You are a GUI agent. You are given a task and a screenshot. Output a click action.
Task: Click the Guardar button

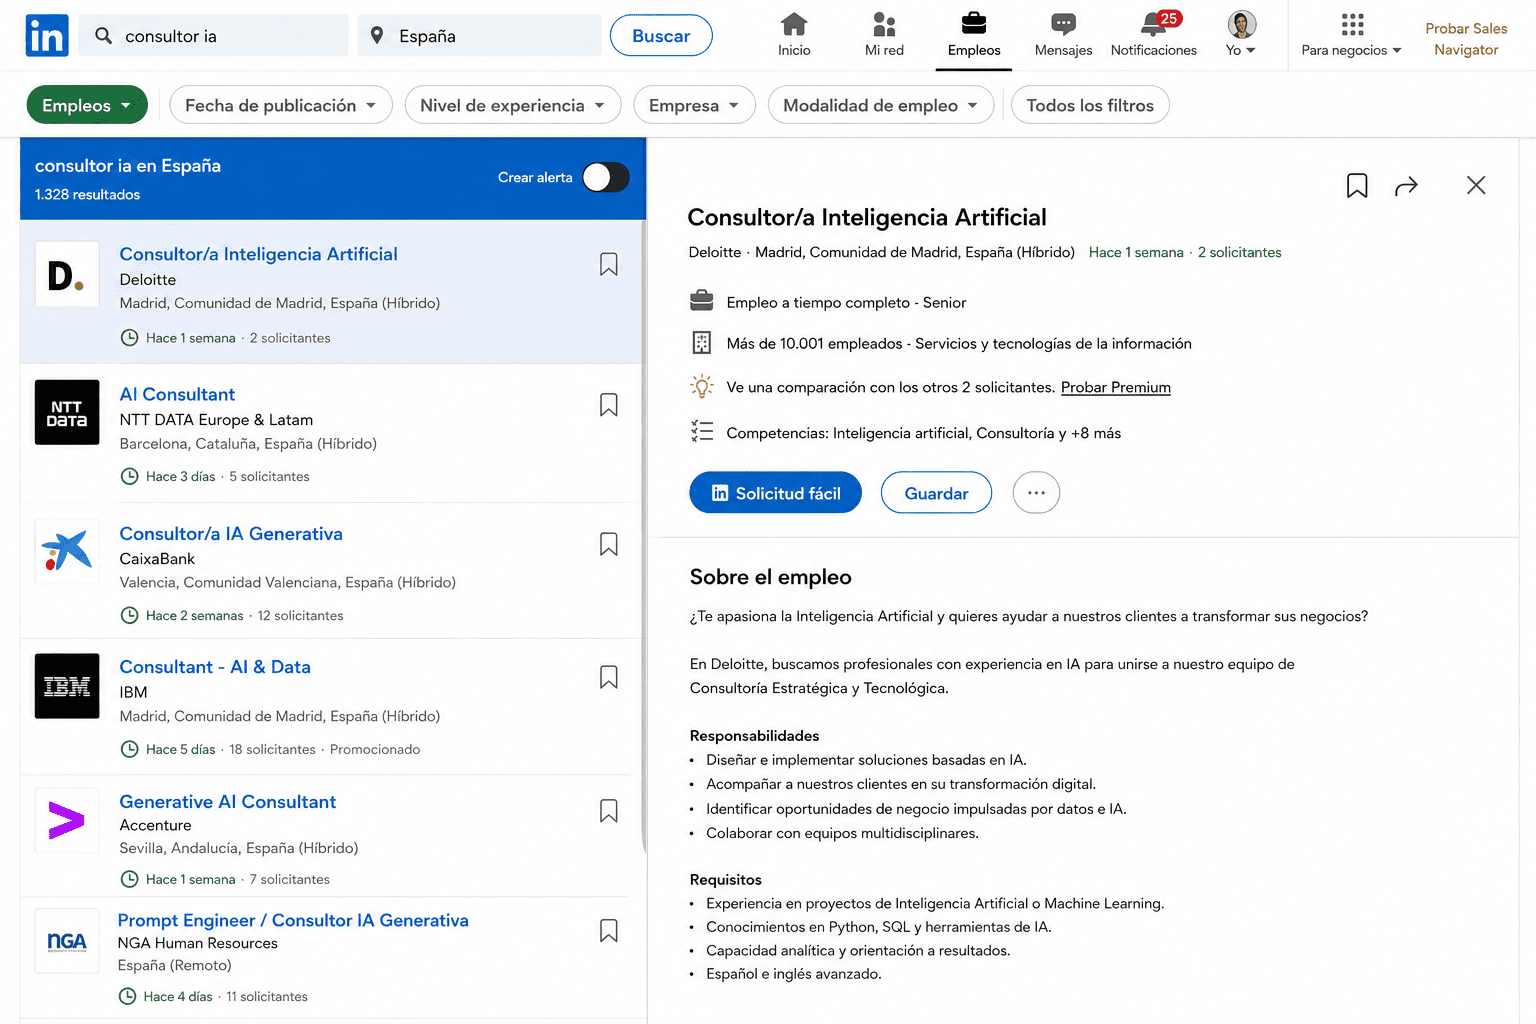pyautogui.click(x=936, y=493)
